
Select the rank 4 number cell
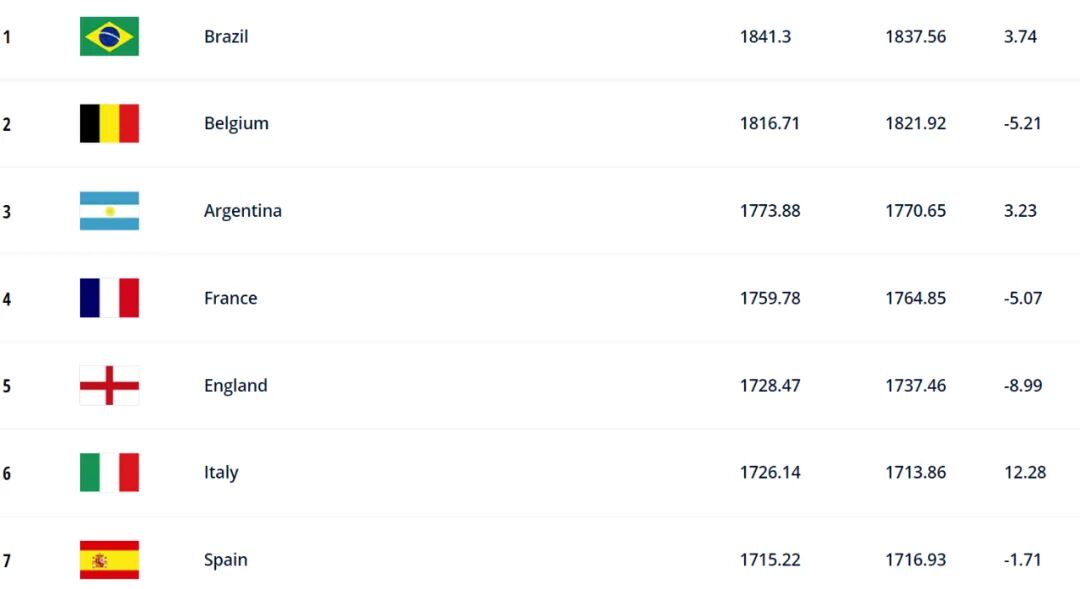[x=7, y=299]
